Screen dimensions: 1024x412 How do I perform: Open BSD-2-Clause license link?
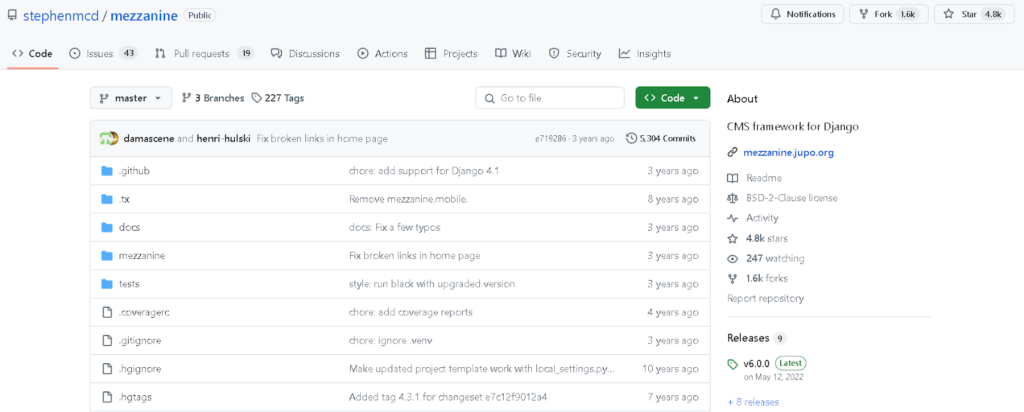[x=792, y=198]
